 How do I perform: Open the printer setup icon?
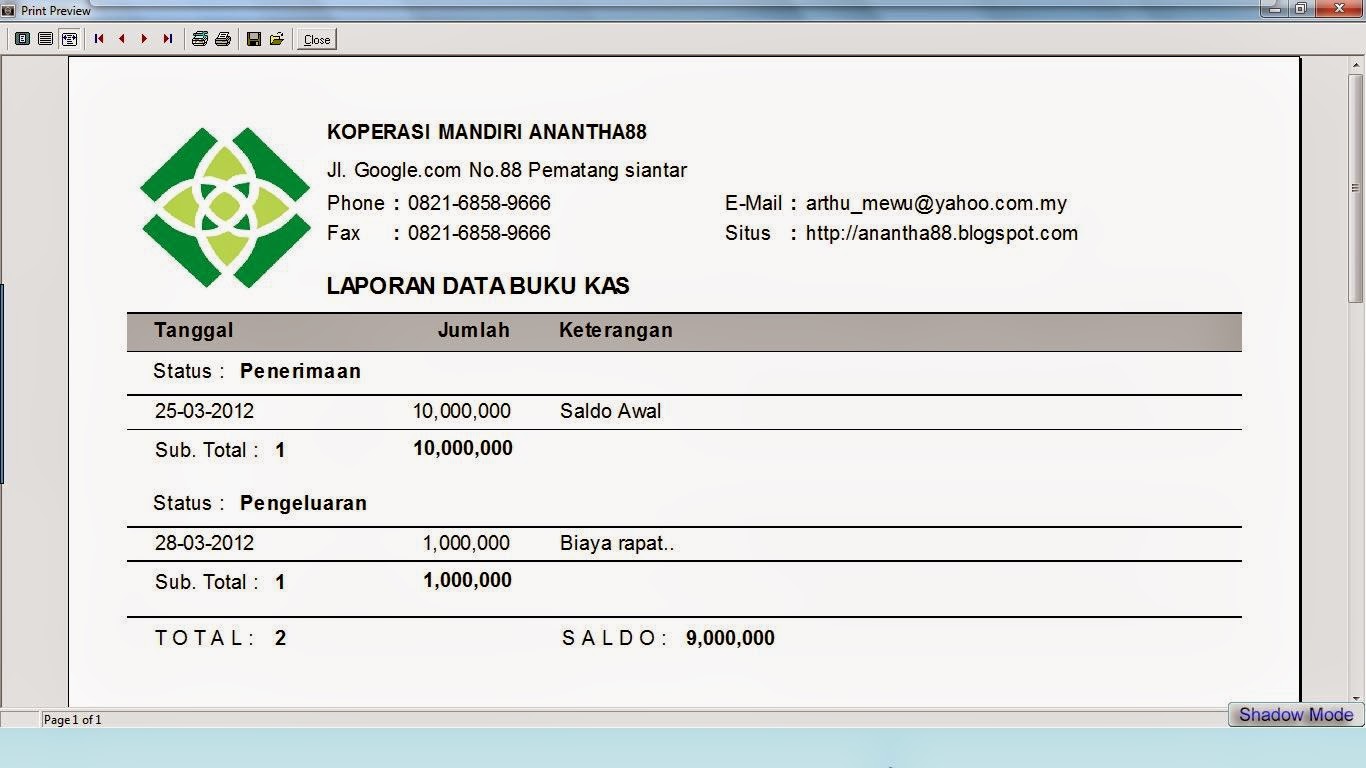[x=199, y=39]
